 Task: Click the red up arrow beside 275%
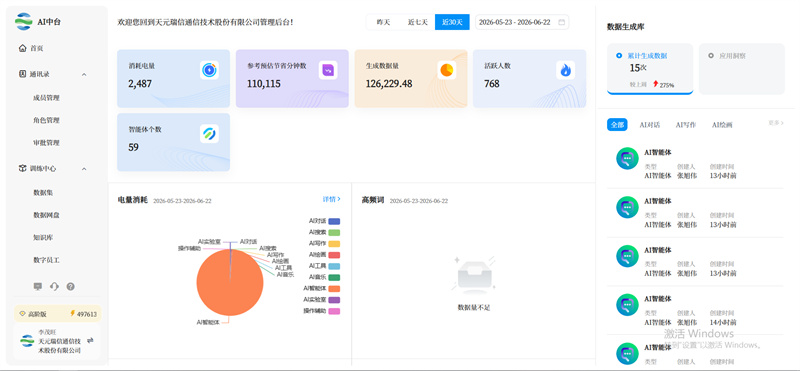[x=656, y=84]
